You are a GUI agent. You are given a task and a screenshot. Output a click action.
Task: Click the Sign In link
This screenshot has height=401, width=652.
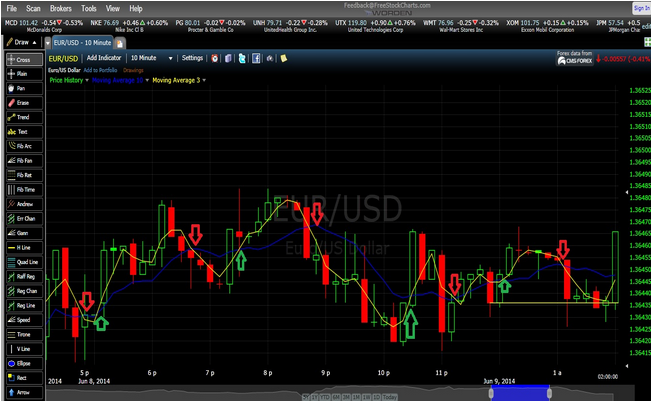point(641,8)
